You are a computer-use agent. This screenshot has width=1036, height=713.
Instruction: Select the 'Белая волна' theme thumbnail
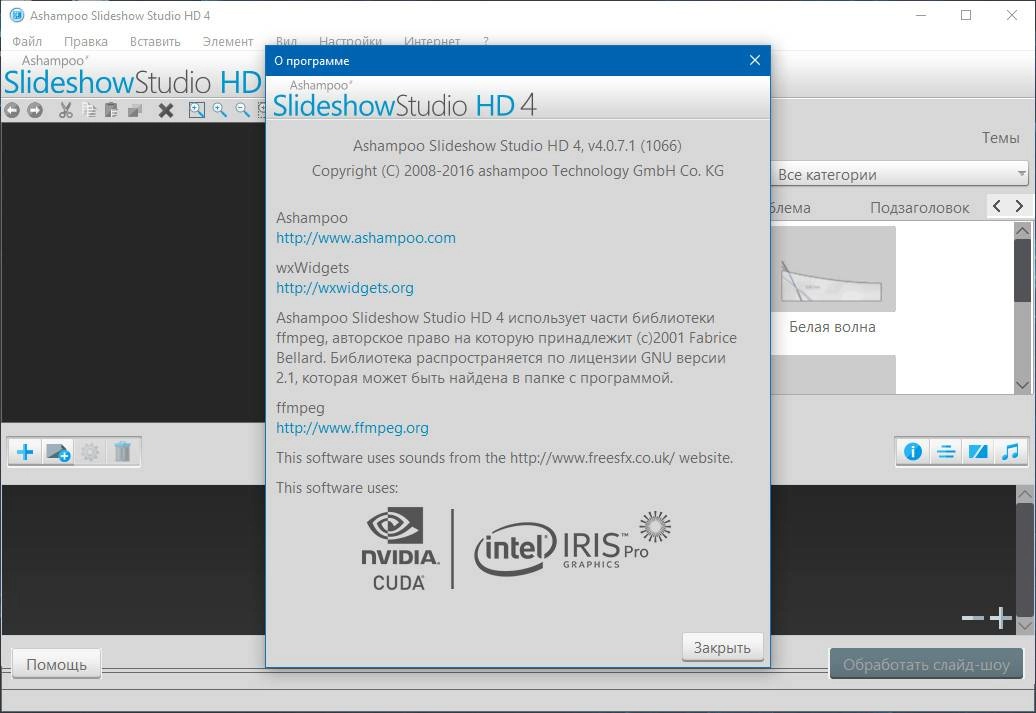click(x=833, y=269)
